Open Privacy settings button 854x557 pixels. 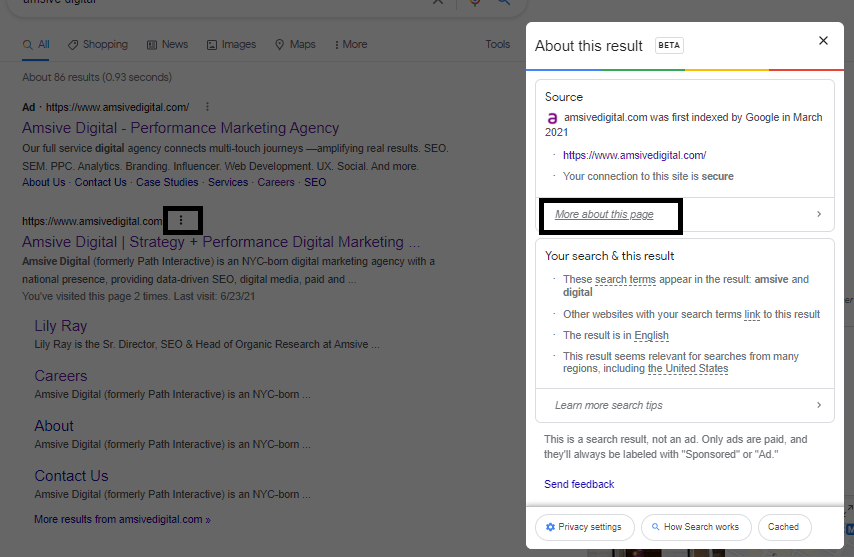[584, 527]
